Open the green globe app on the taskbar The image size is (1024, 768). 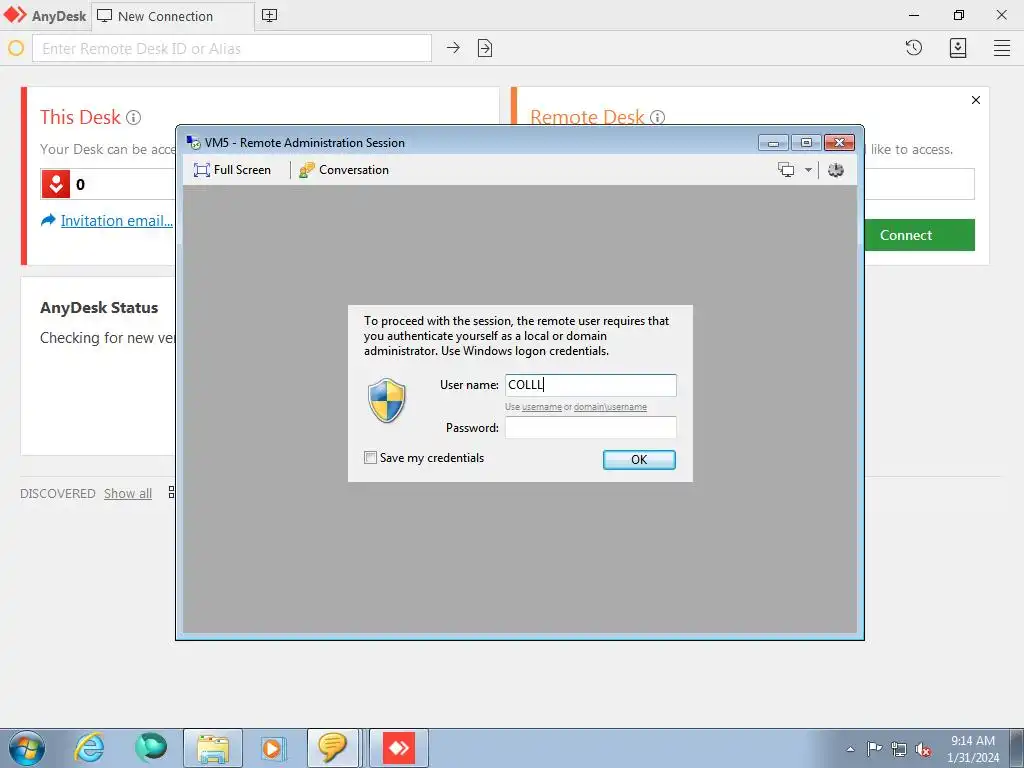pyautogui.click(x=151, y=748)
